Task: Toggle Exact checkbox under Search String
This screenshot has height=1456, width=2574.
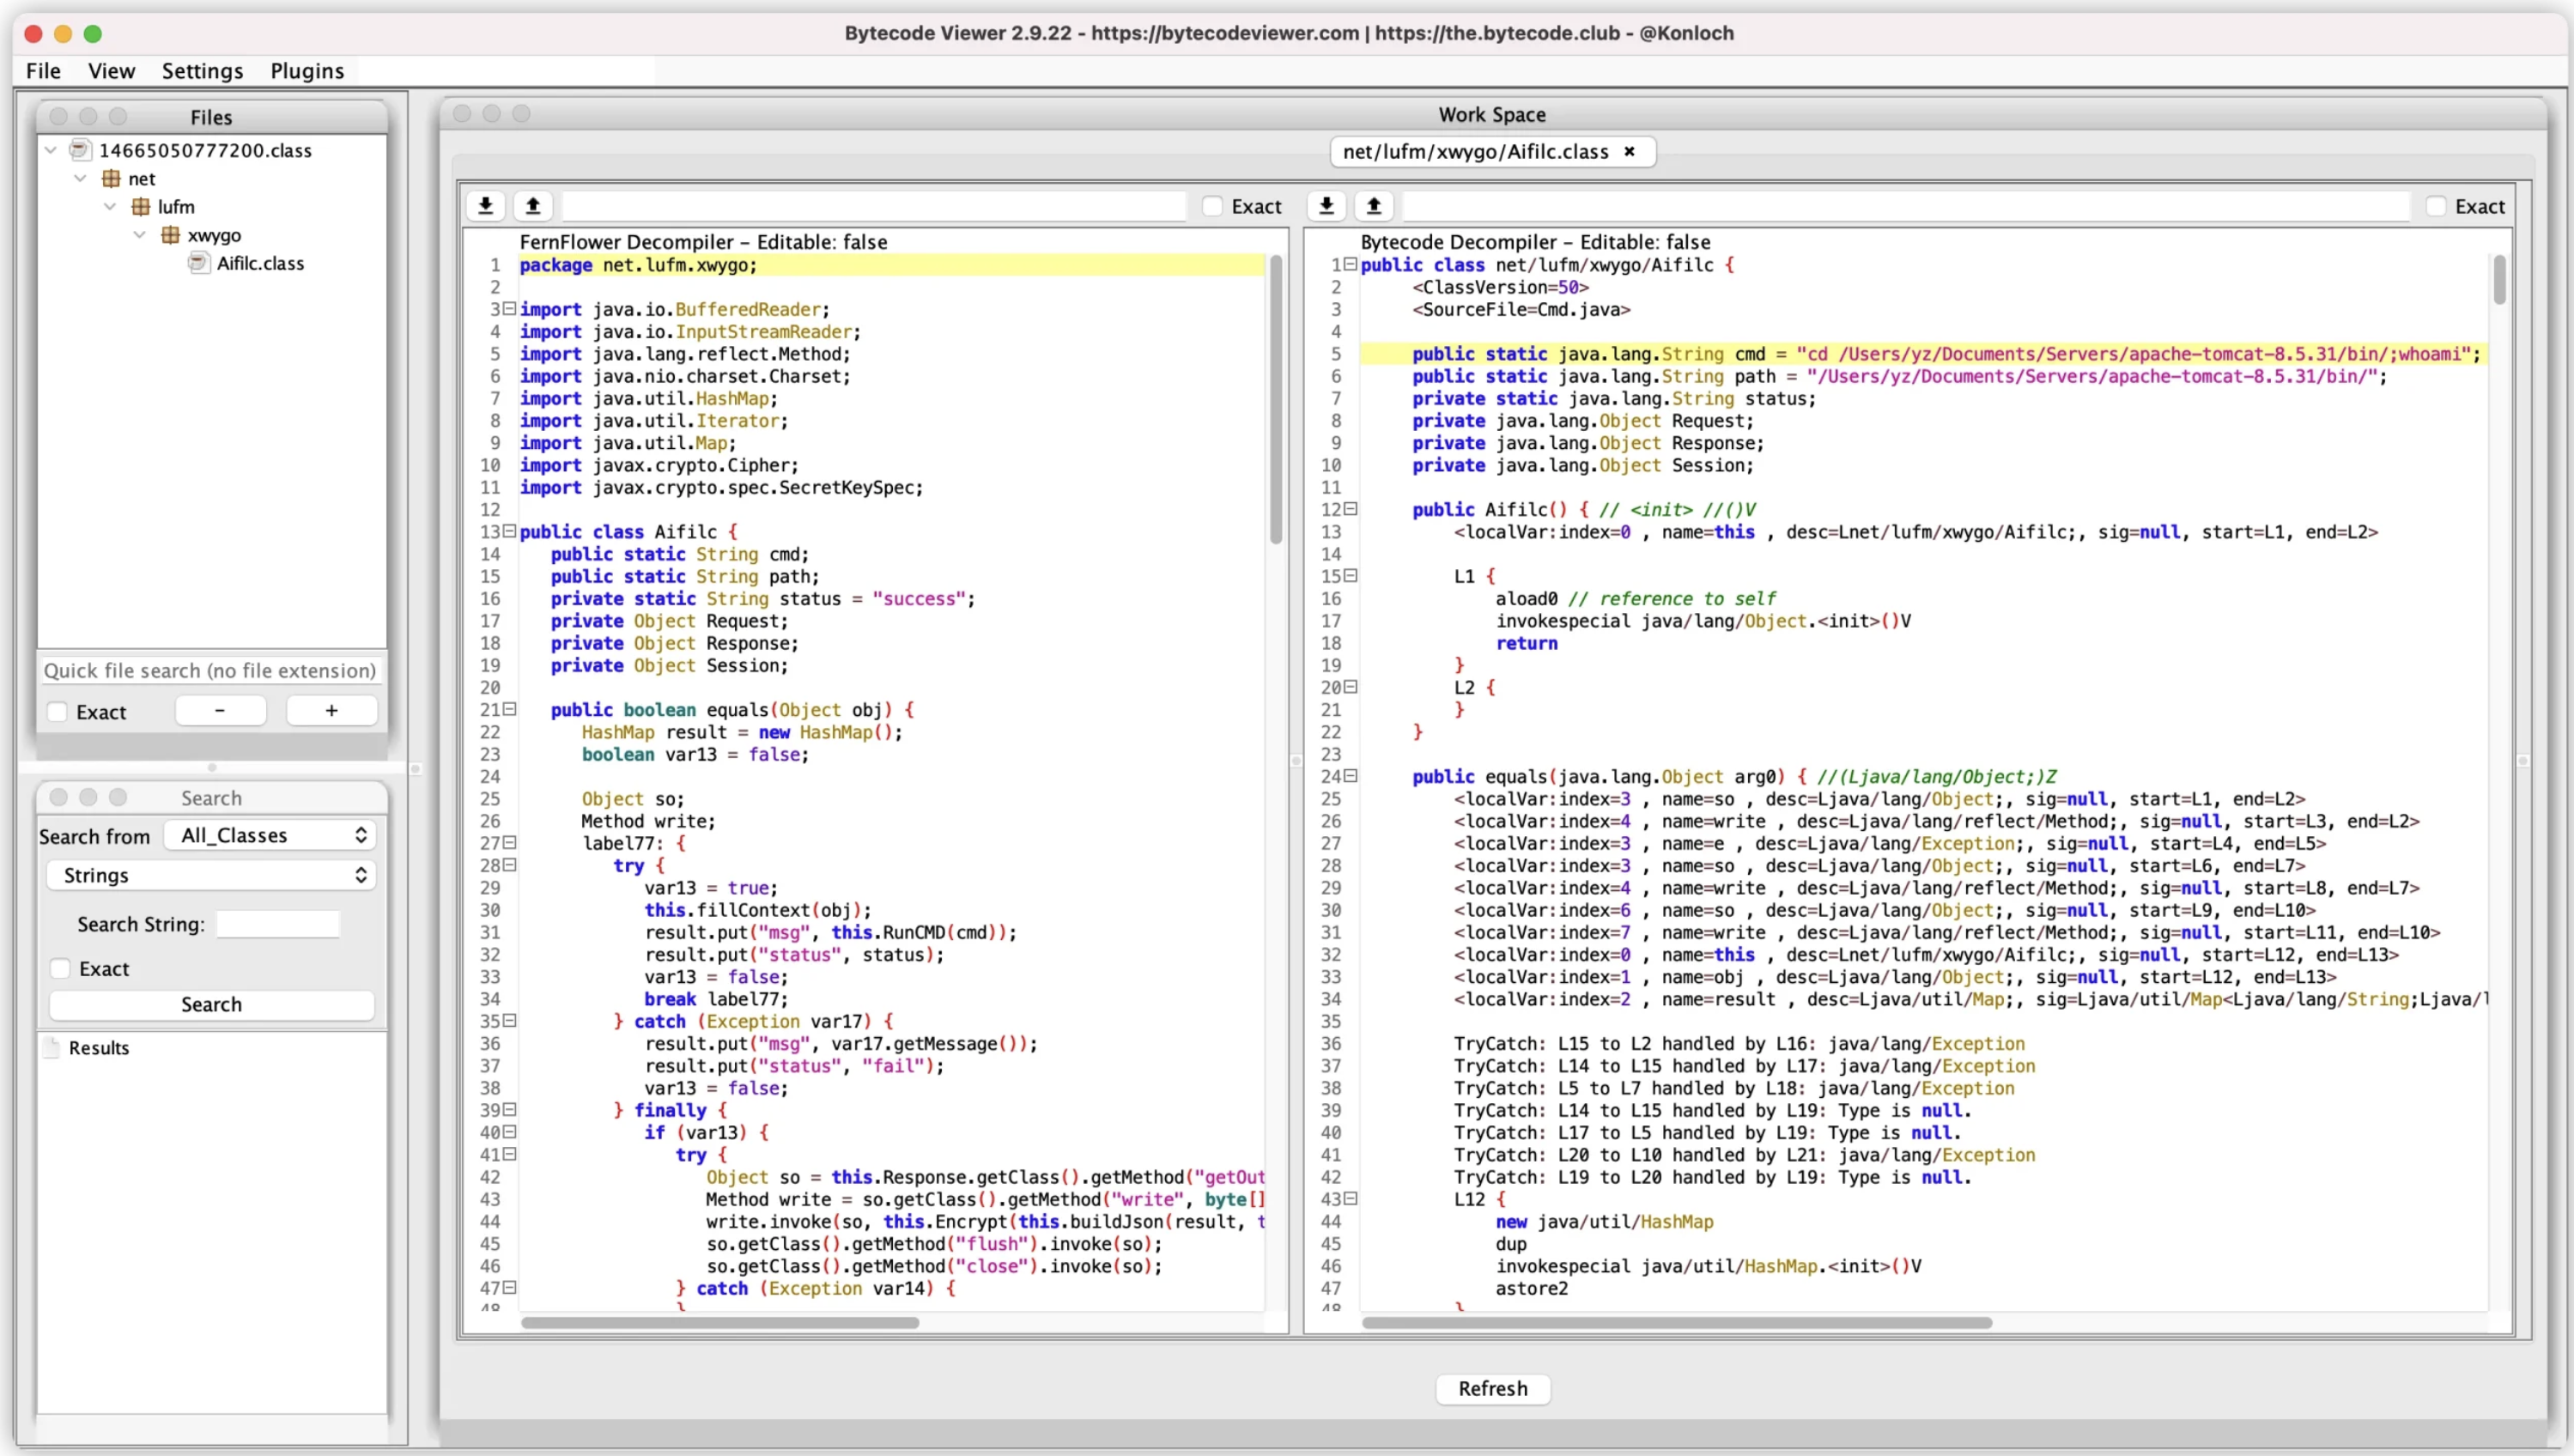Action: click(61, 968)
